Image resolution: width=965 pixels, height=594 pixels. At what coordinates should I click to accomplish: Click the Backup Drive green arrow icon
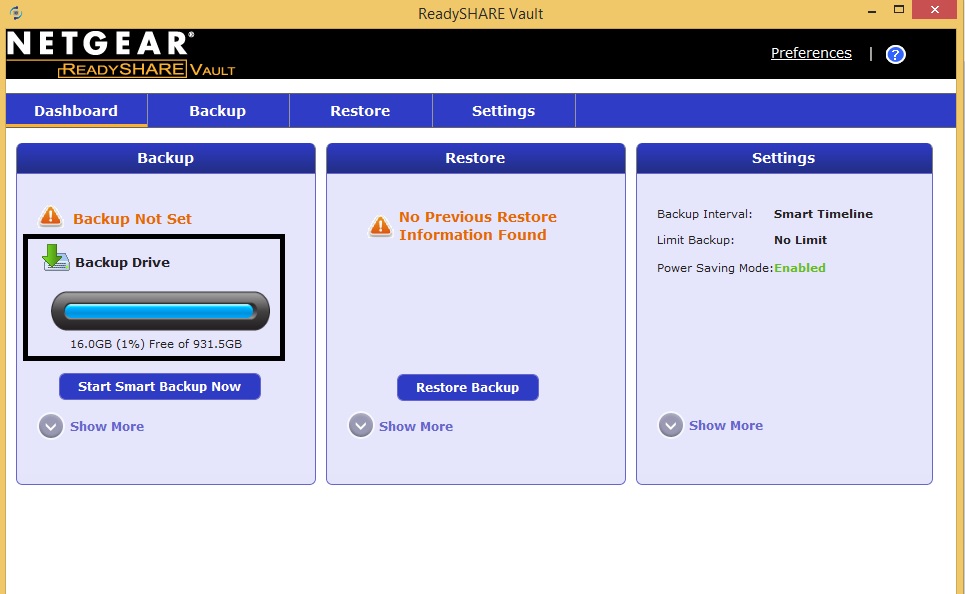coord(55,257)
